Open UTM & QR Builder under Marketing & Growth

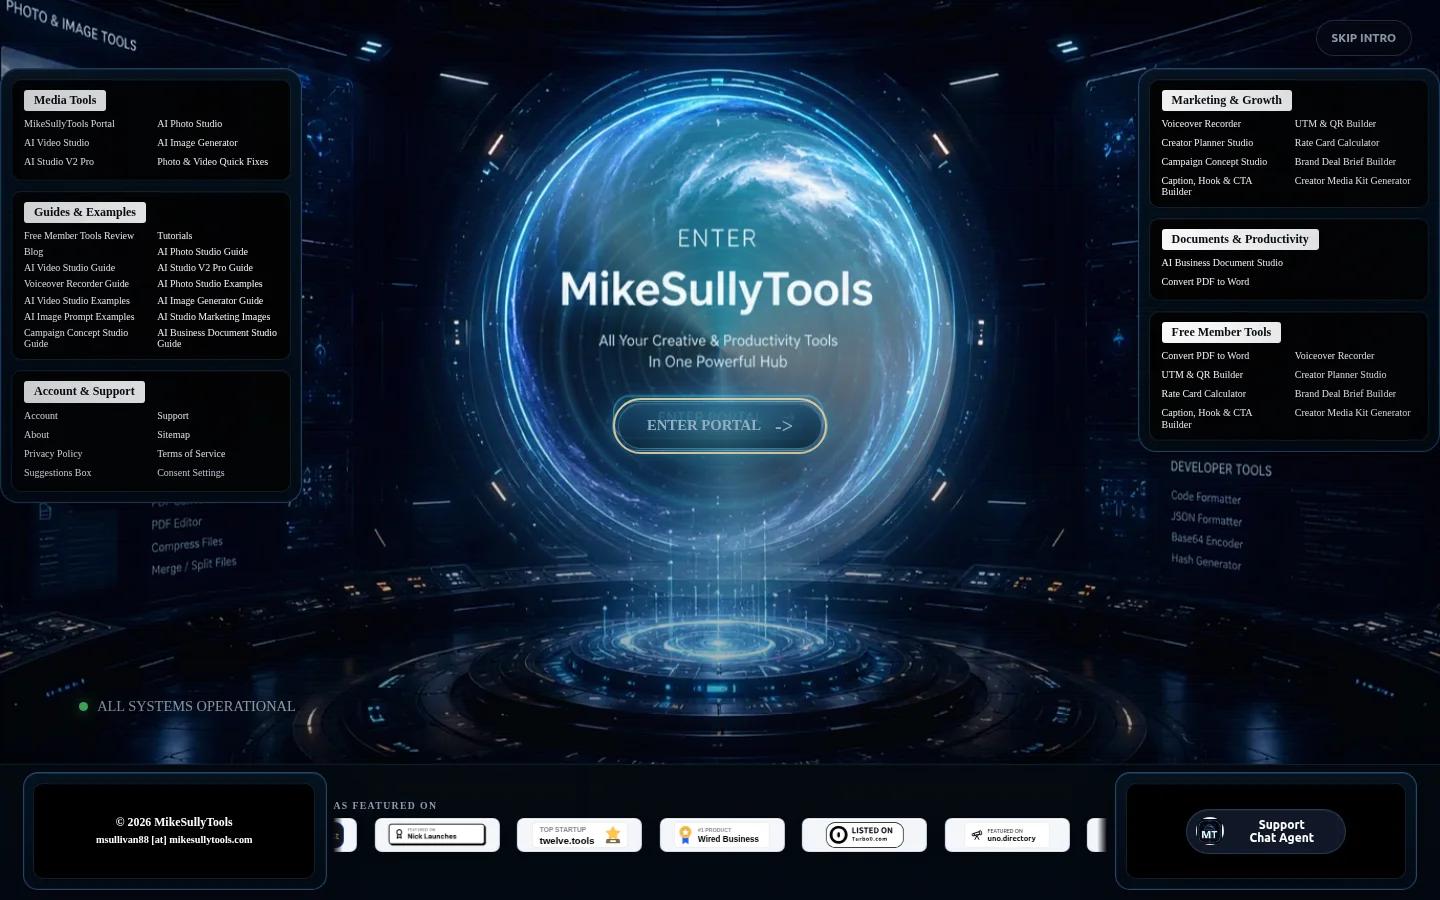1335,124
